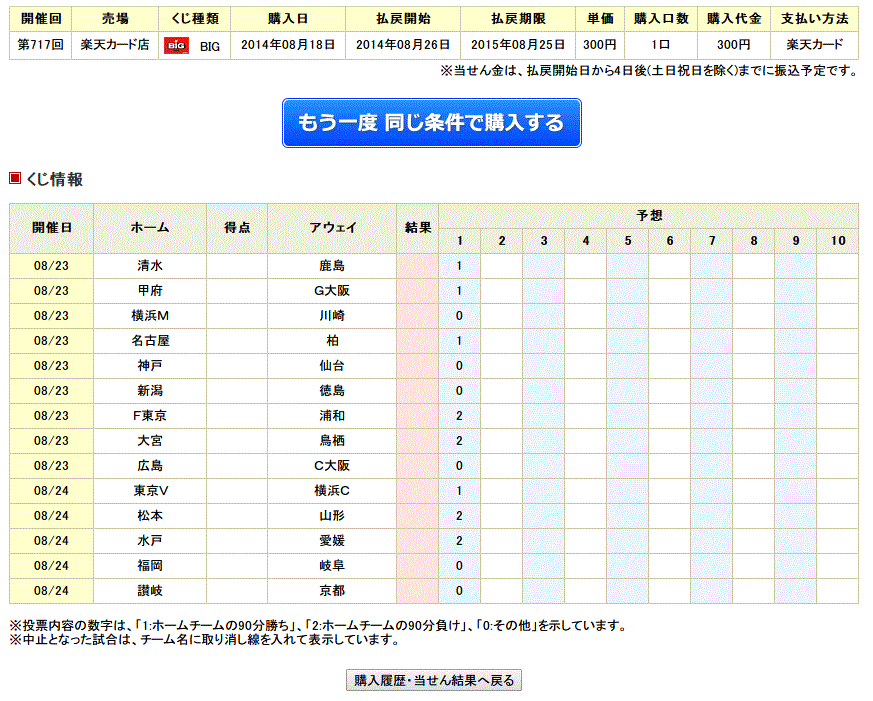Click the 結果 column header

coord(417,227)
